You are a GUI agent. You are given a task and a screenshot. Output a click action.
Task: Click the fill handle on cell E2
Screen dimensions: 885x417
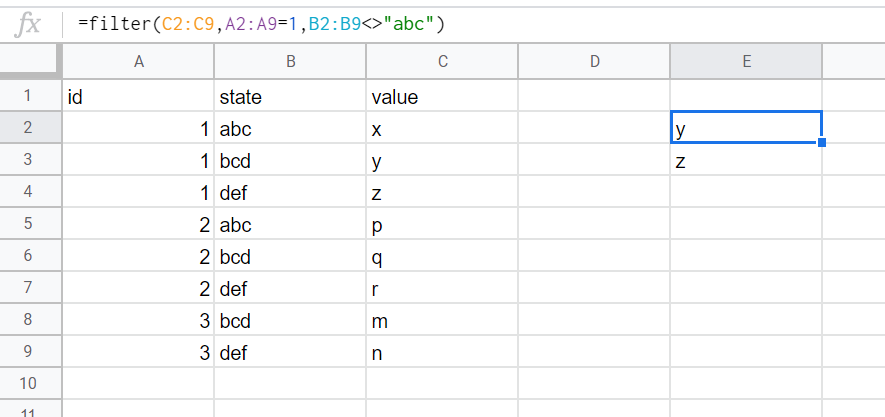click(x=822, y=144)
